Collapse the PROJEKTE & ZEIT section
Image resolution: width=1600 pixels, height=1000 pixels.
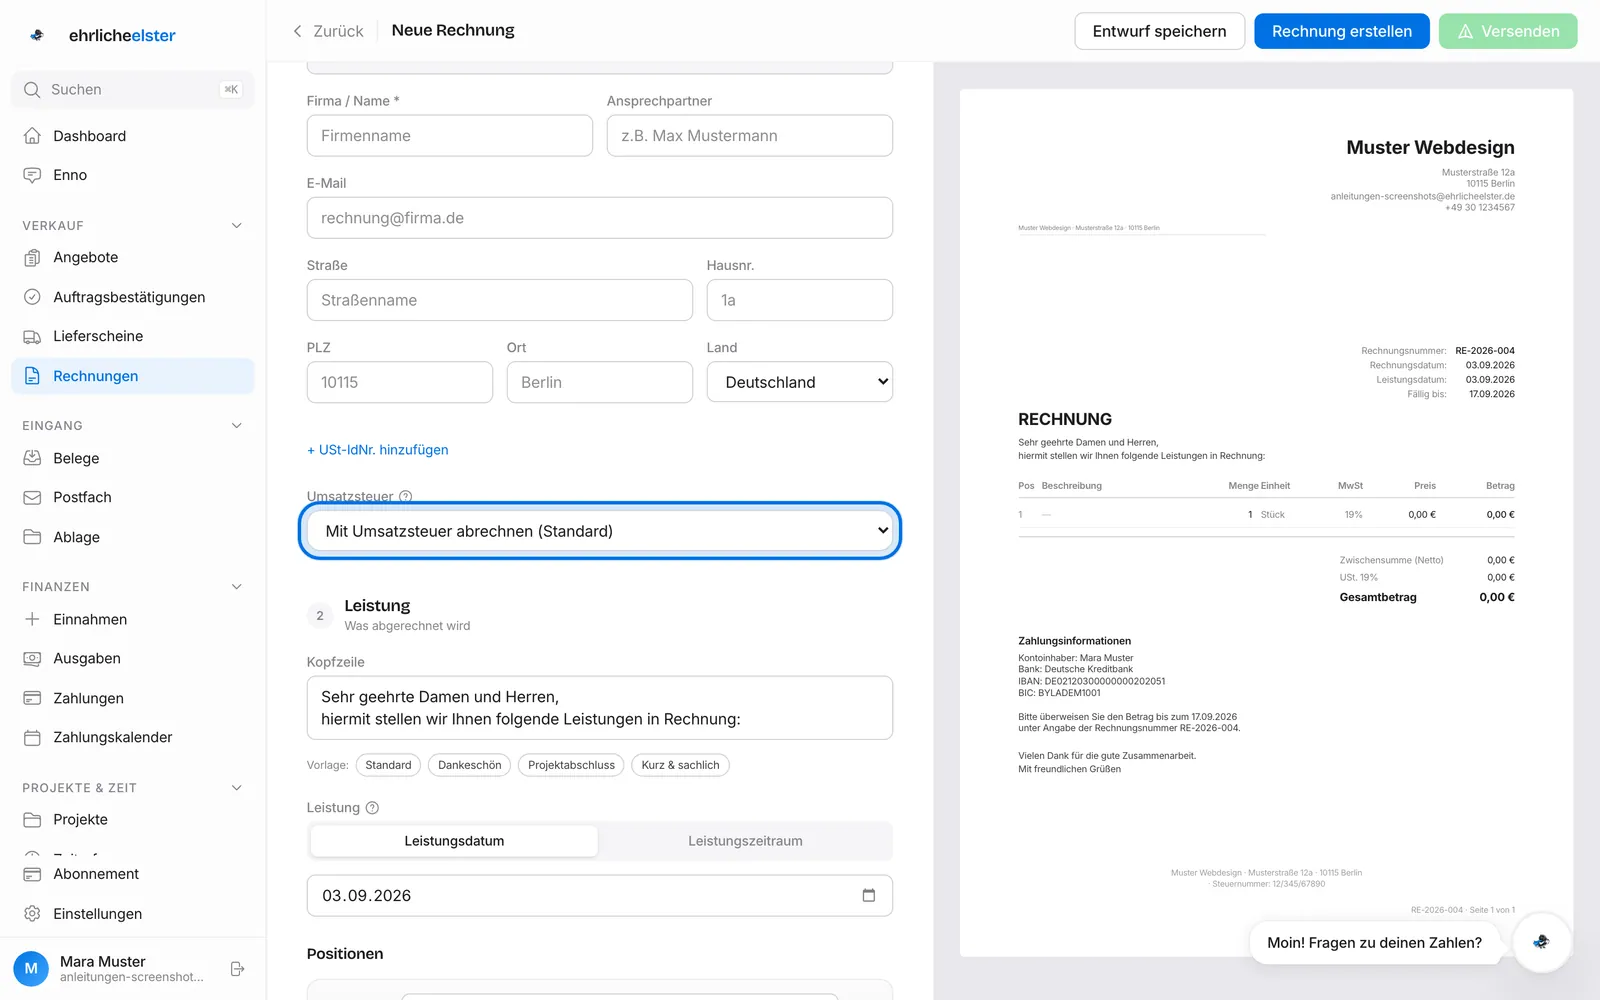tap(237, 788)
